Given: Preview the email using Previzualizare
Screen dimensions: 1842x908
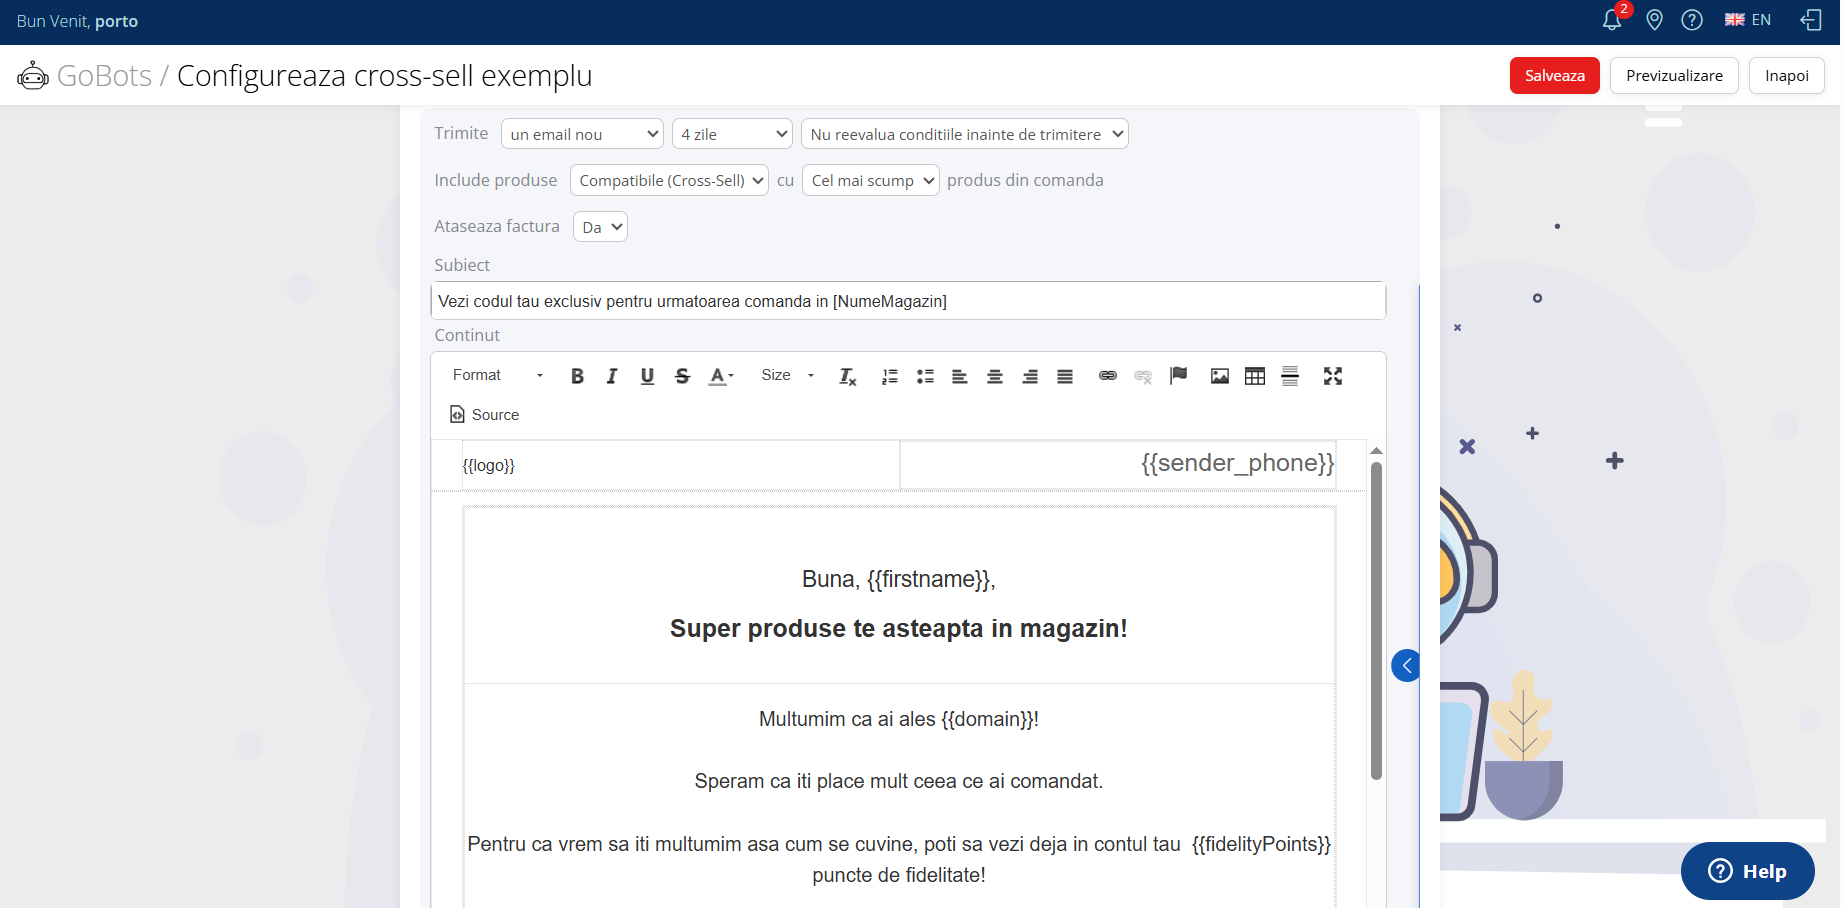Looking at the screenshot, I should click(1674, 75).
